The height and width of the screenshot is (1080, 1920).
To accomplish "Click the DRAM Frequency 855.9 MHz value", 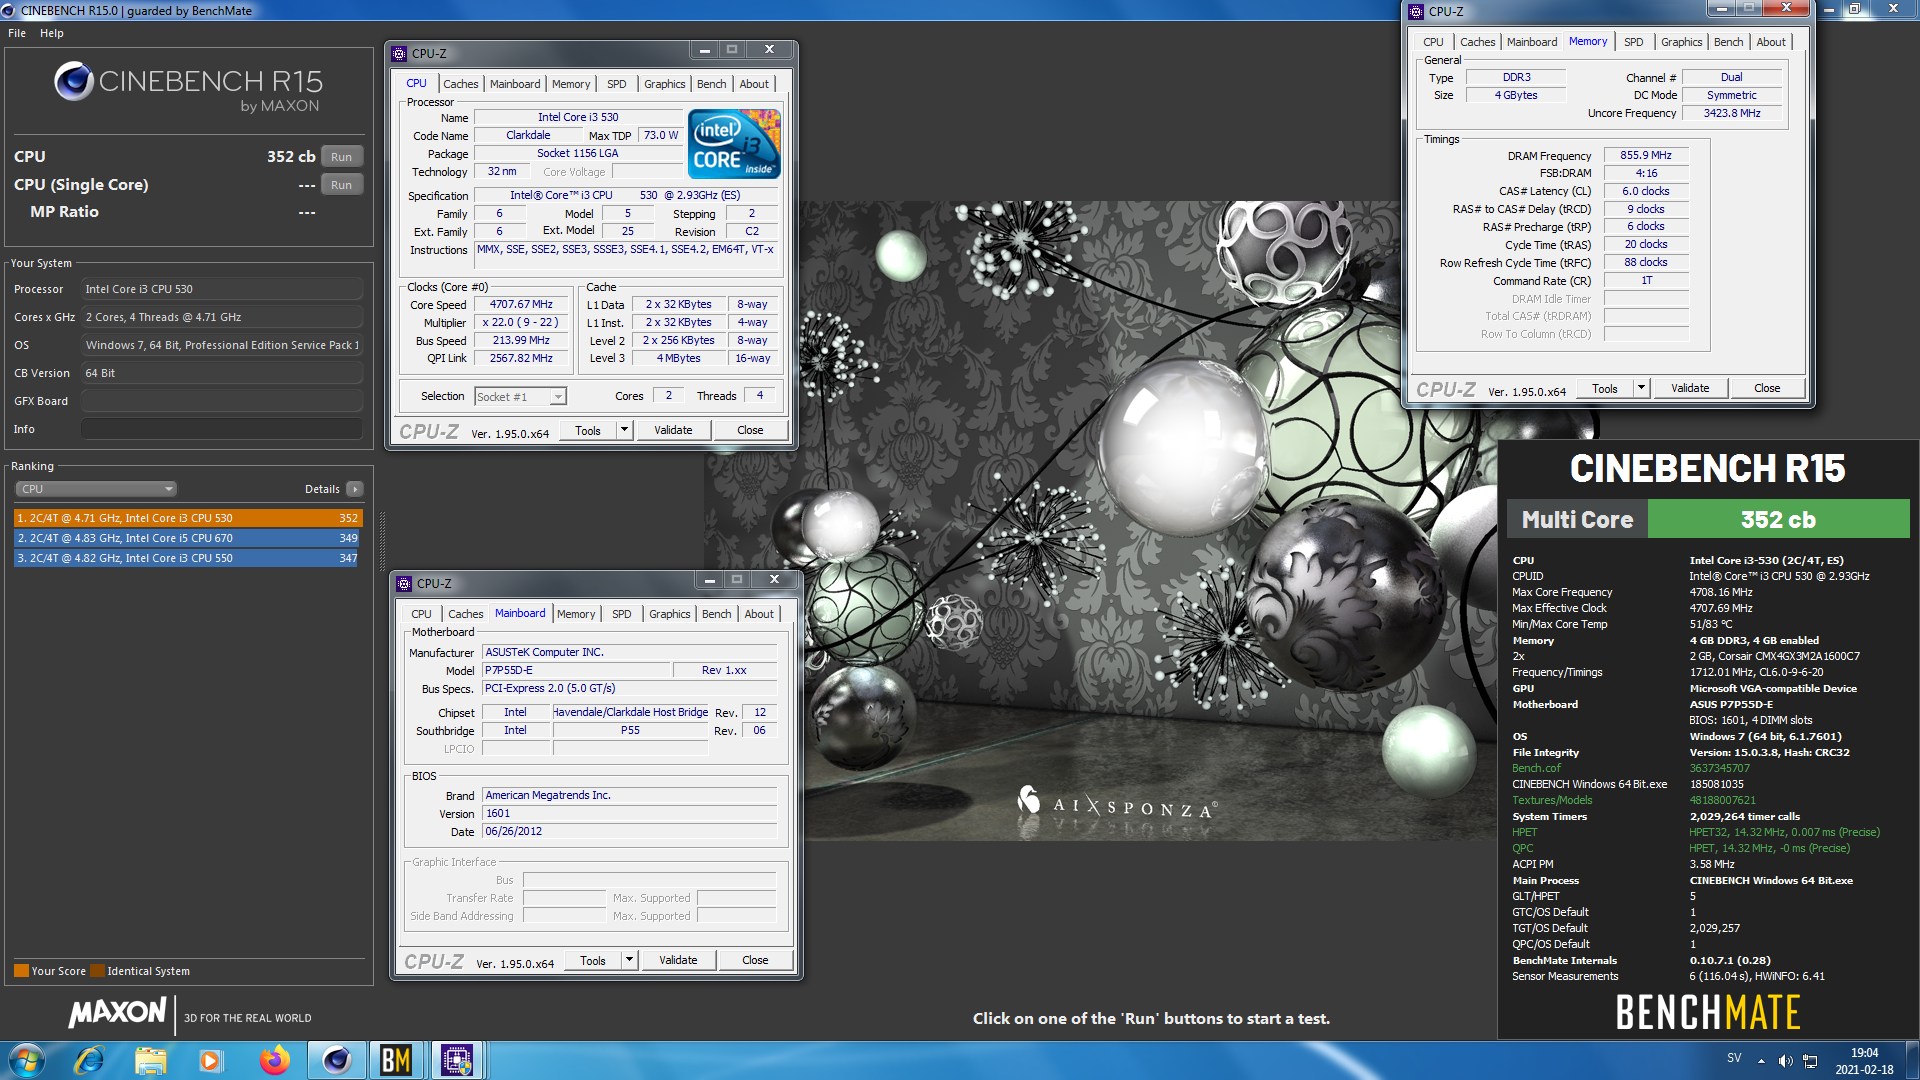I will pos(1646,155).
